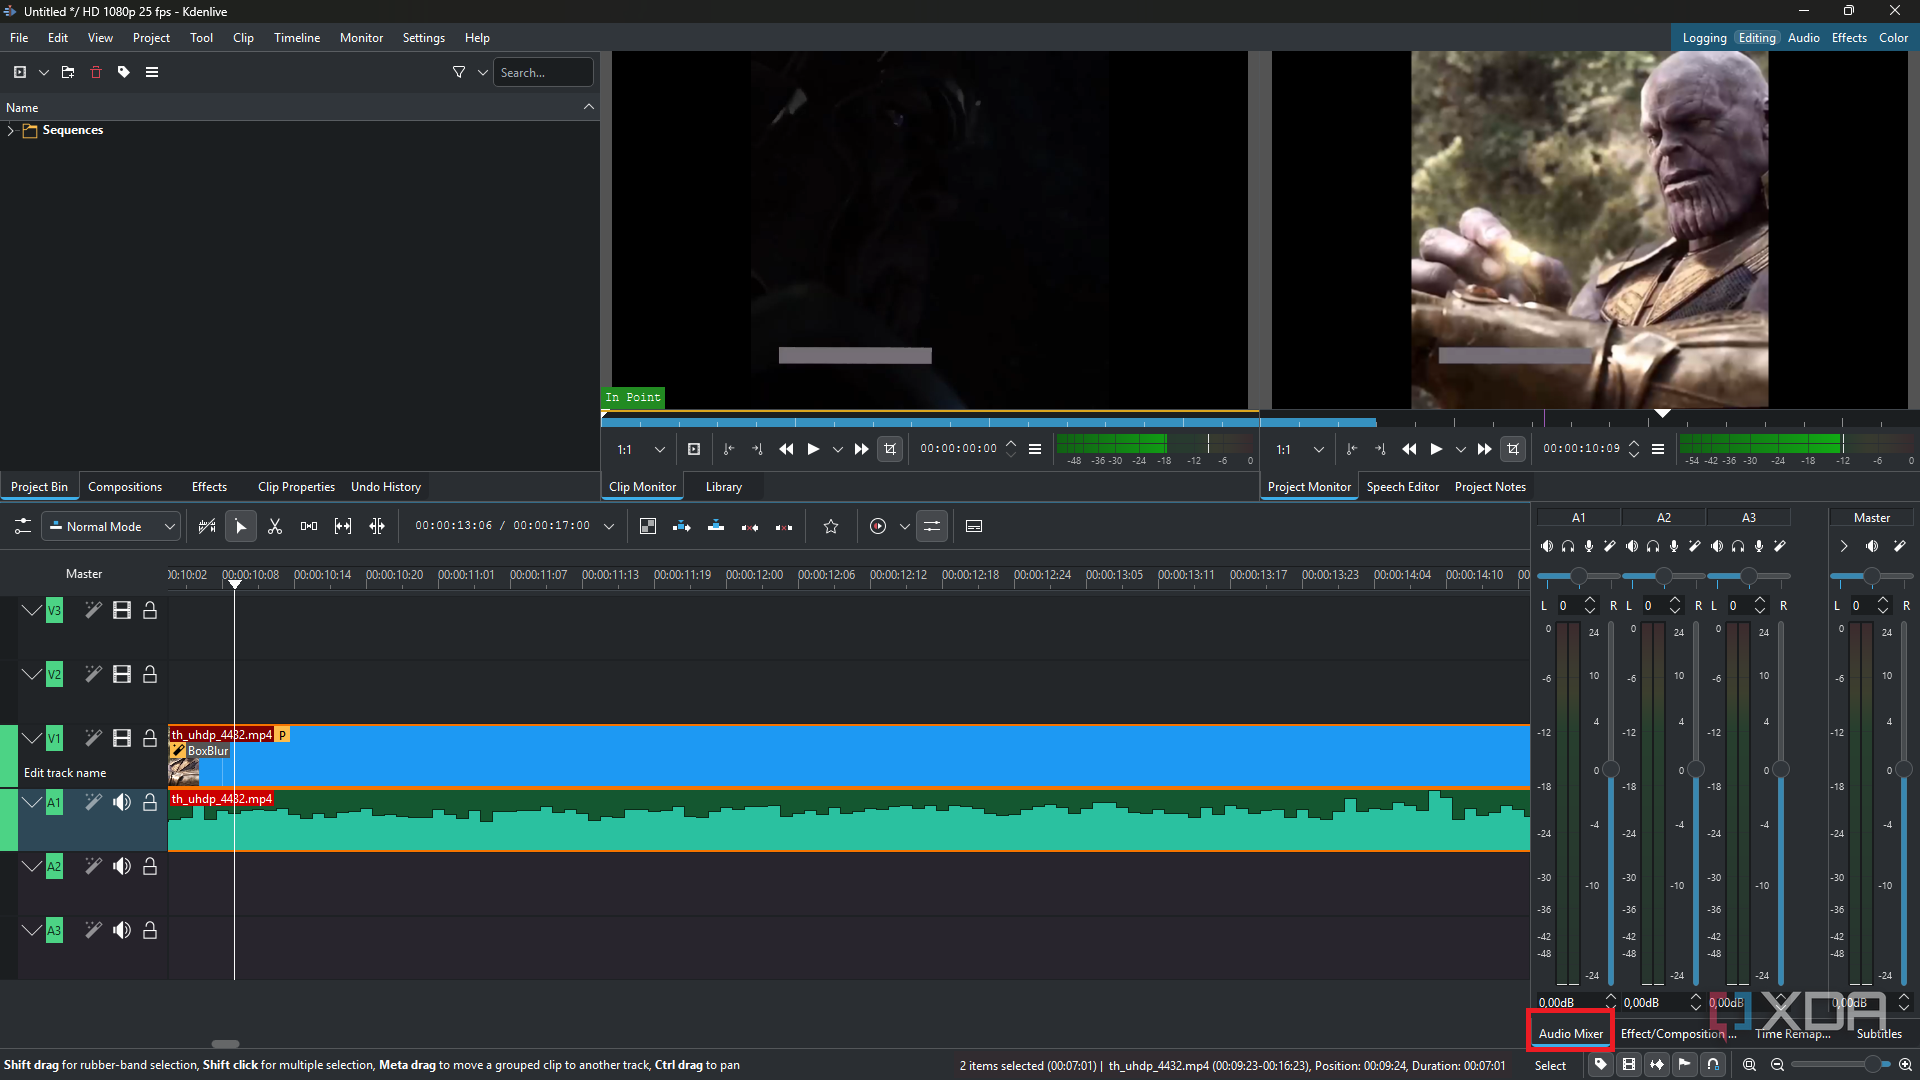1920x1080 pixels.
Task: Open the Subtitles panel tab
Action: (x=1879, y=1034)
